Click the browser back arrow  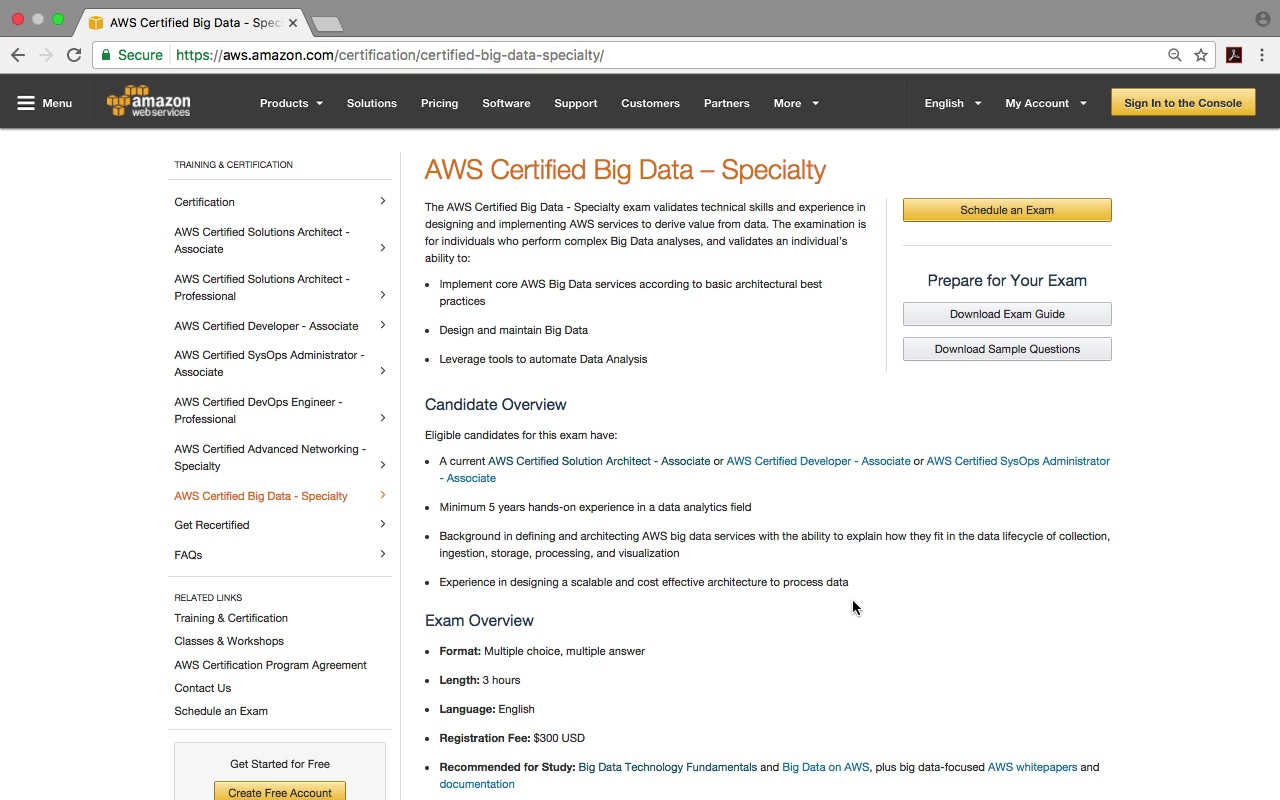(18, 55)
